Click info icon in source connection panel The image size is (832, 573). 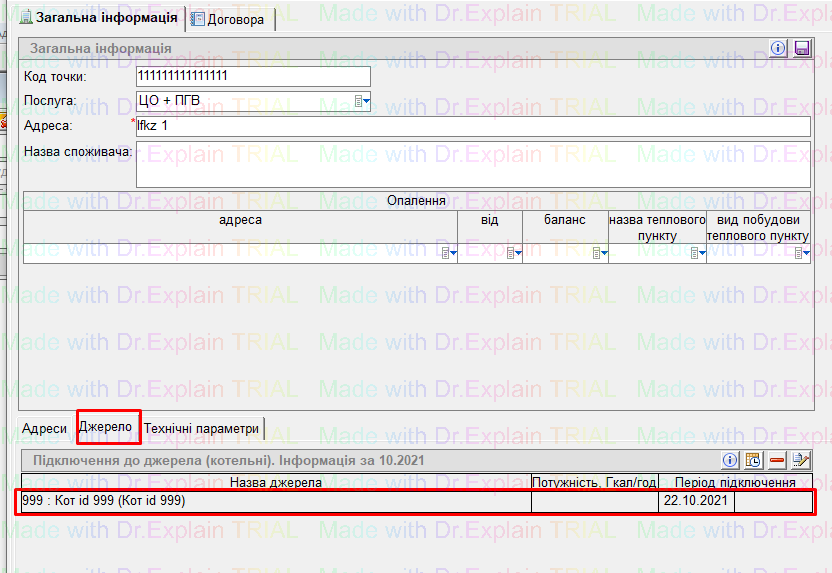pos(730,460)
